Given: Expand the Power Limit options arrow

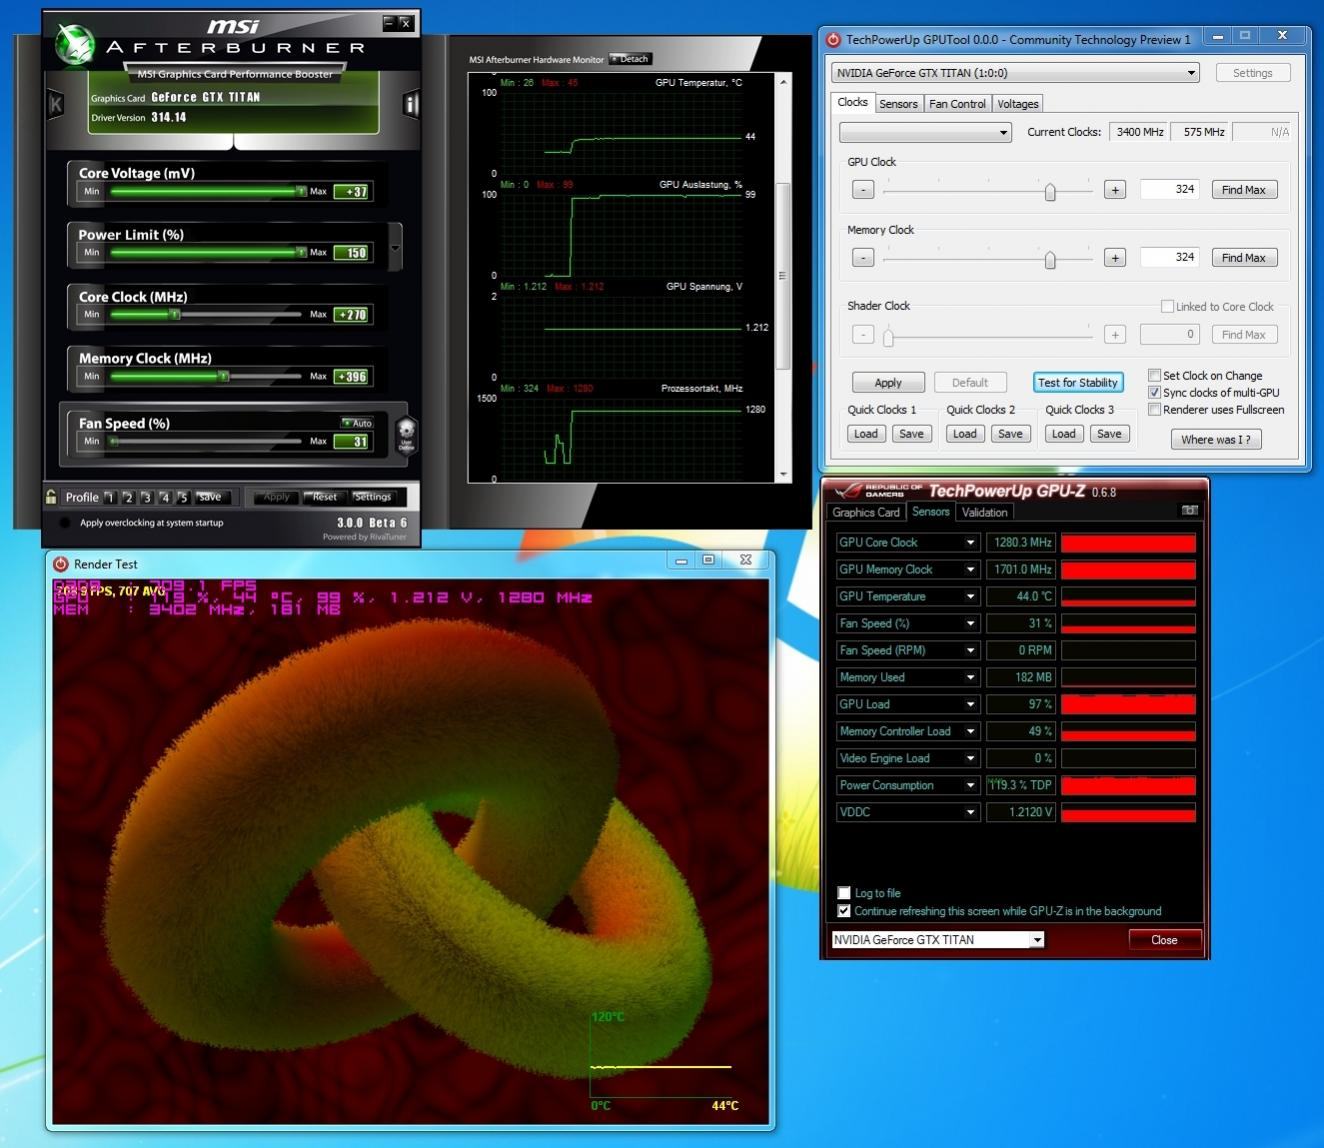Looking at the screenshot, I should (396, 248).
